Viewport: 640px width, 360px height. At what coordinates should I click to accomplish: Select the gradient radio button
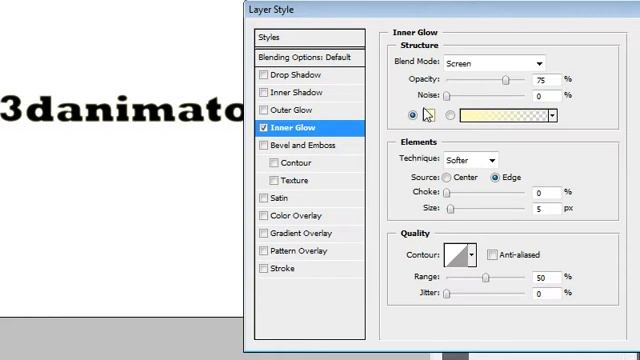(450, 115)
